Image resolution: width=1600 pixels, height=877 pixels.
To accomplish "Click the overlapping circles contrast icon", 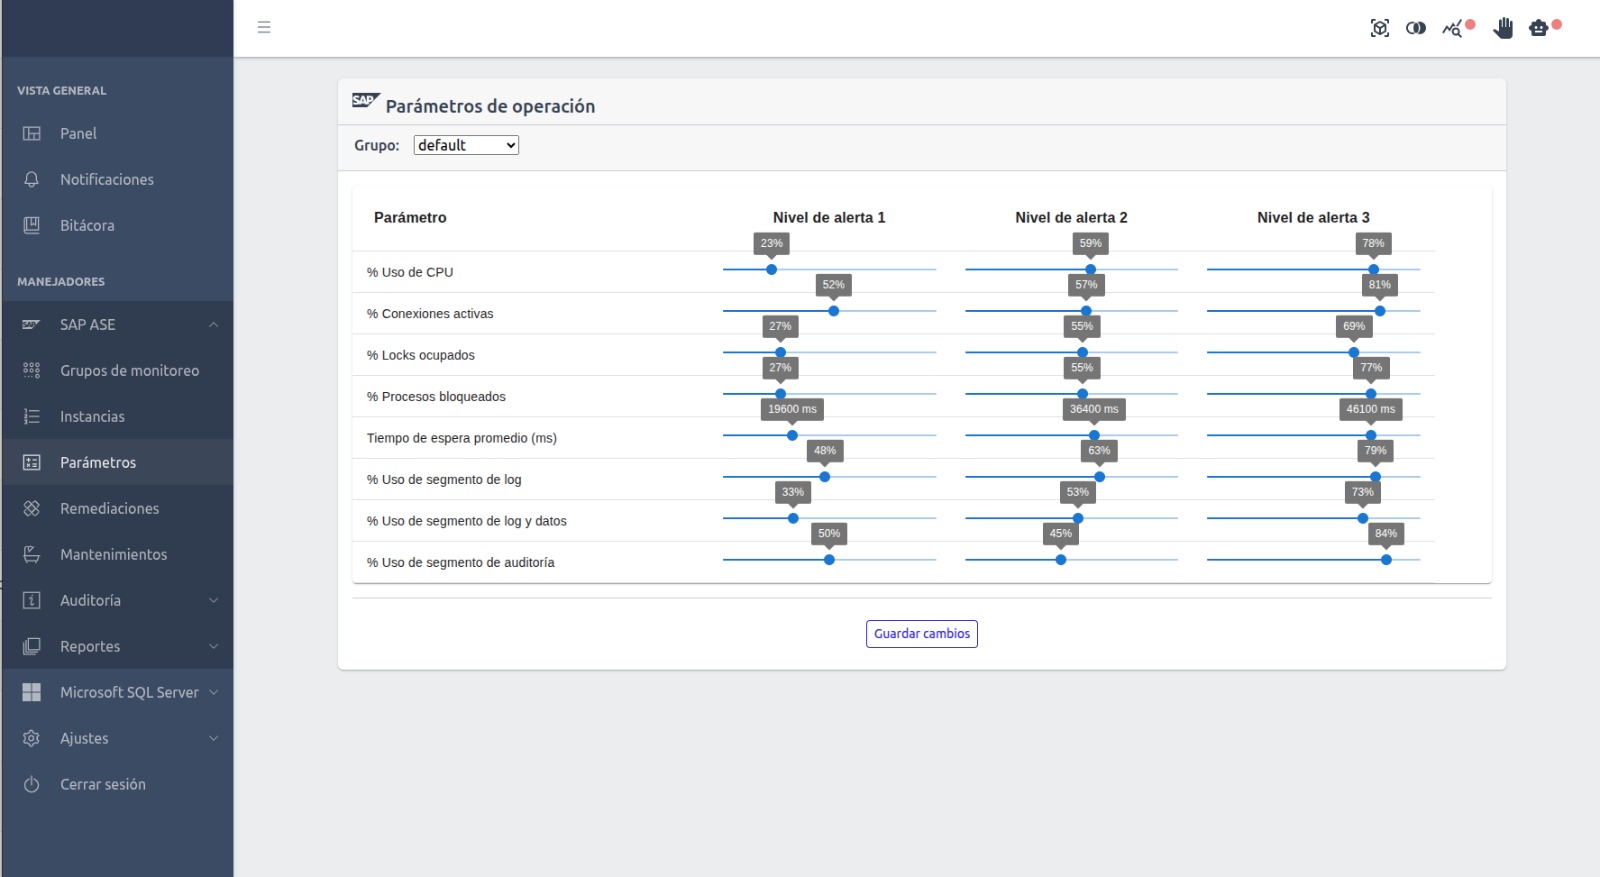I will (x=1416, y=28).
